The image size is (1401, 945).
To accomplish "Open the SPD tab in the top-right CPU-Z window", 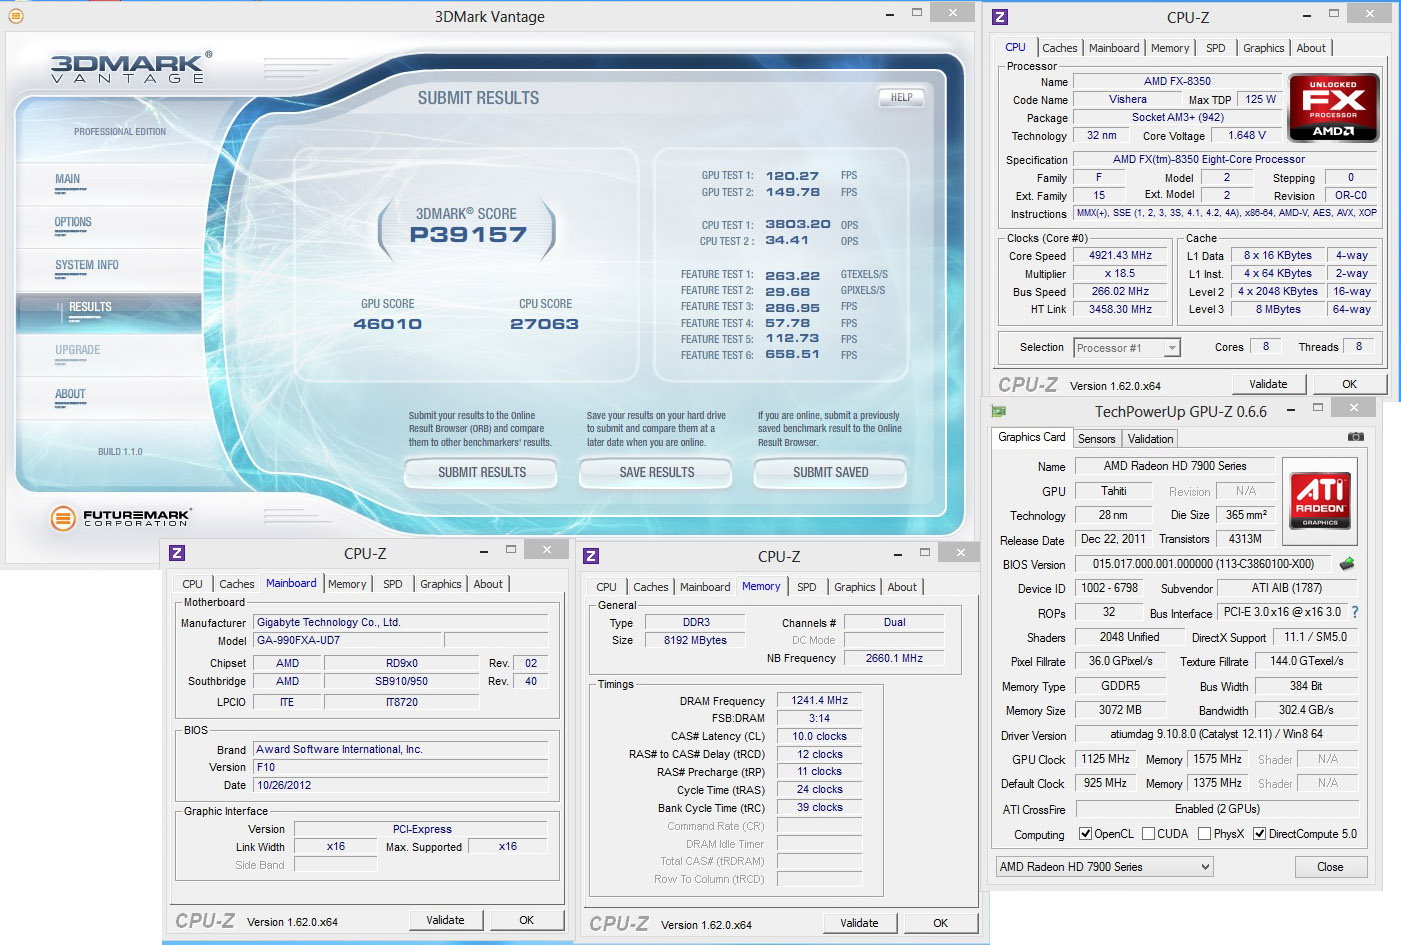I will [1216, 48].
